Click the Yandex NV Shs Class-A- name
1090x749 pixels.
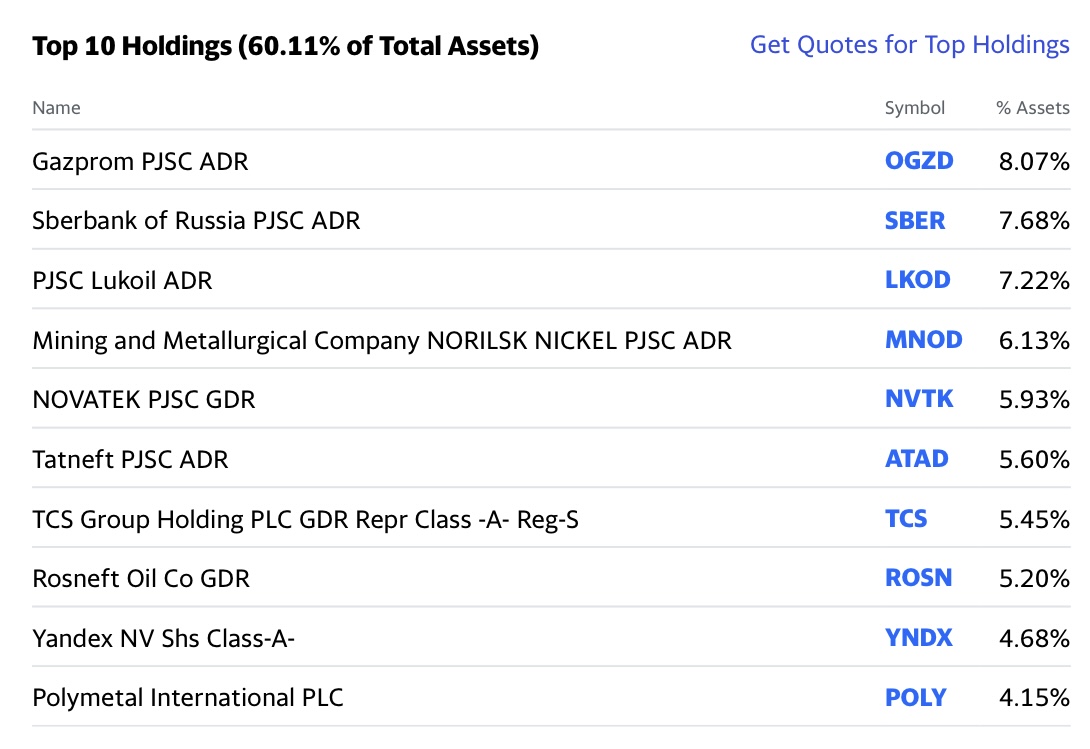163,638
